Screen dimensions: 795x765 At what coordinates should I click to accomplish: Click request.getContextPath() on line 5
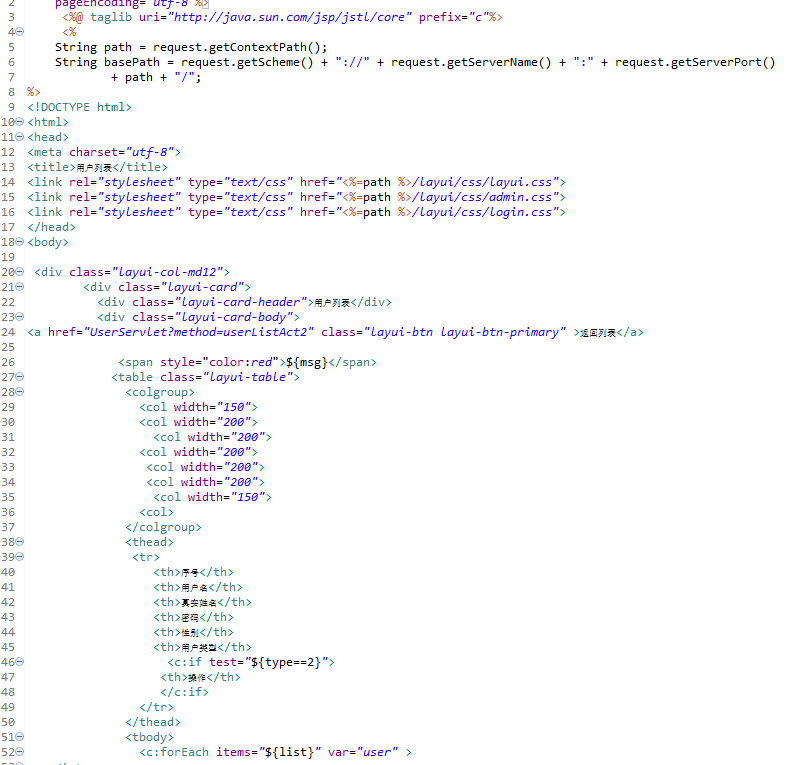237,47
